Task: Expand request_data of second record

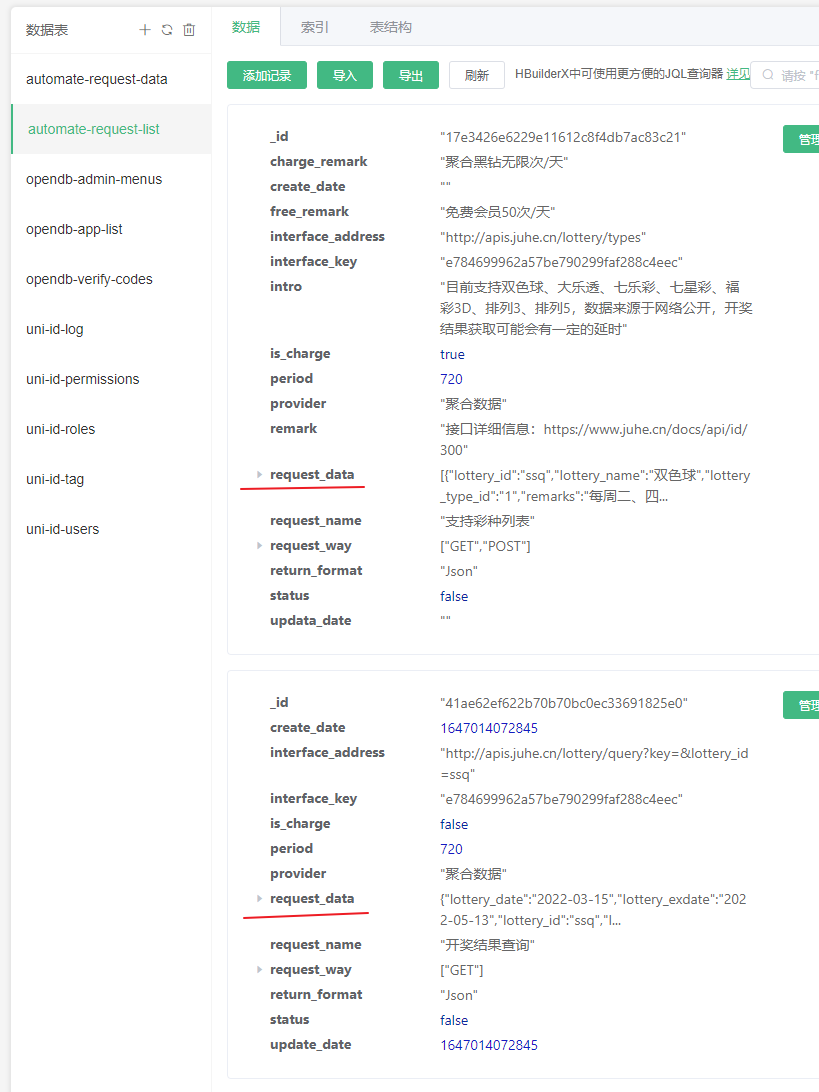Action: click(259, 898)
